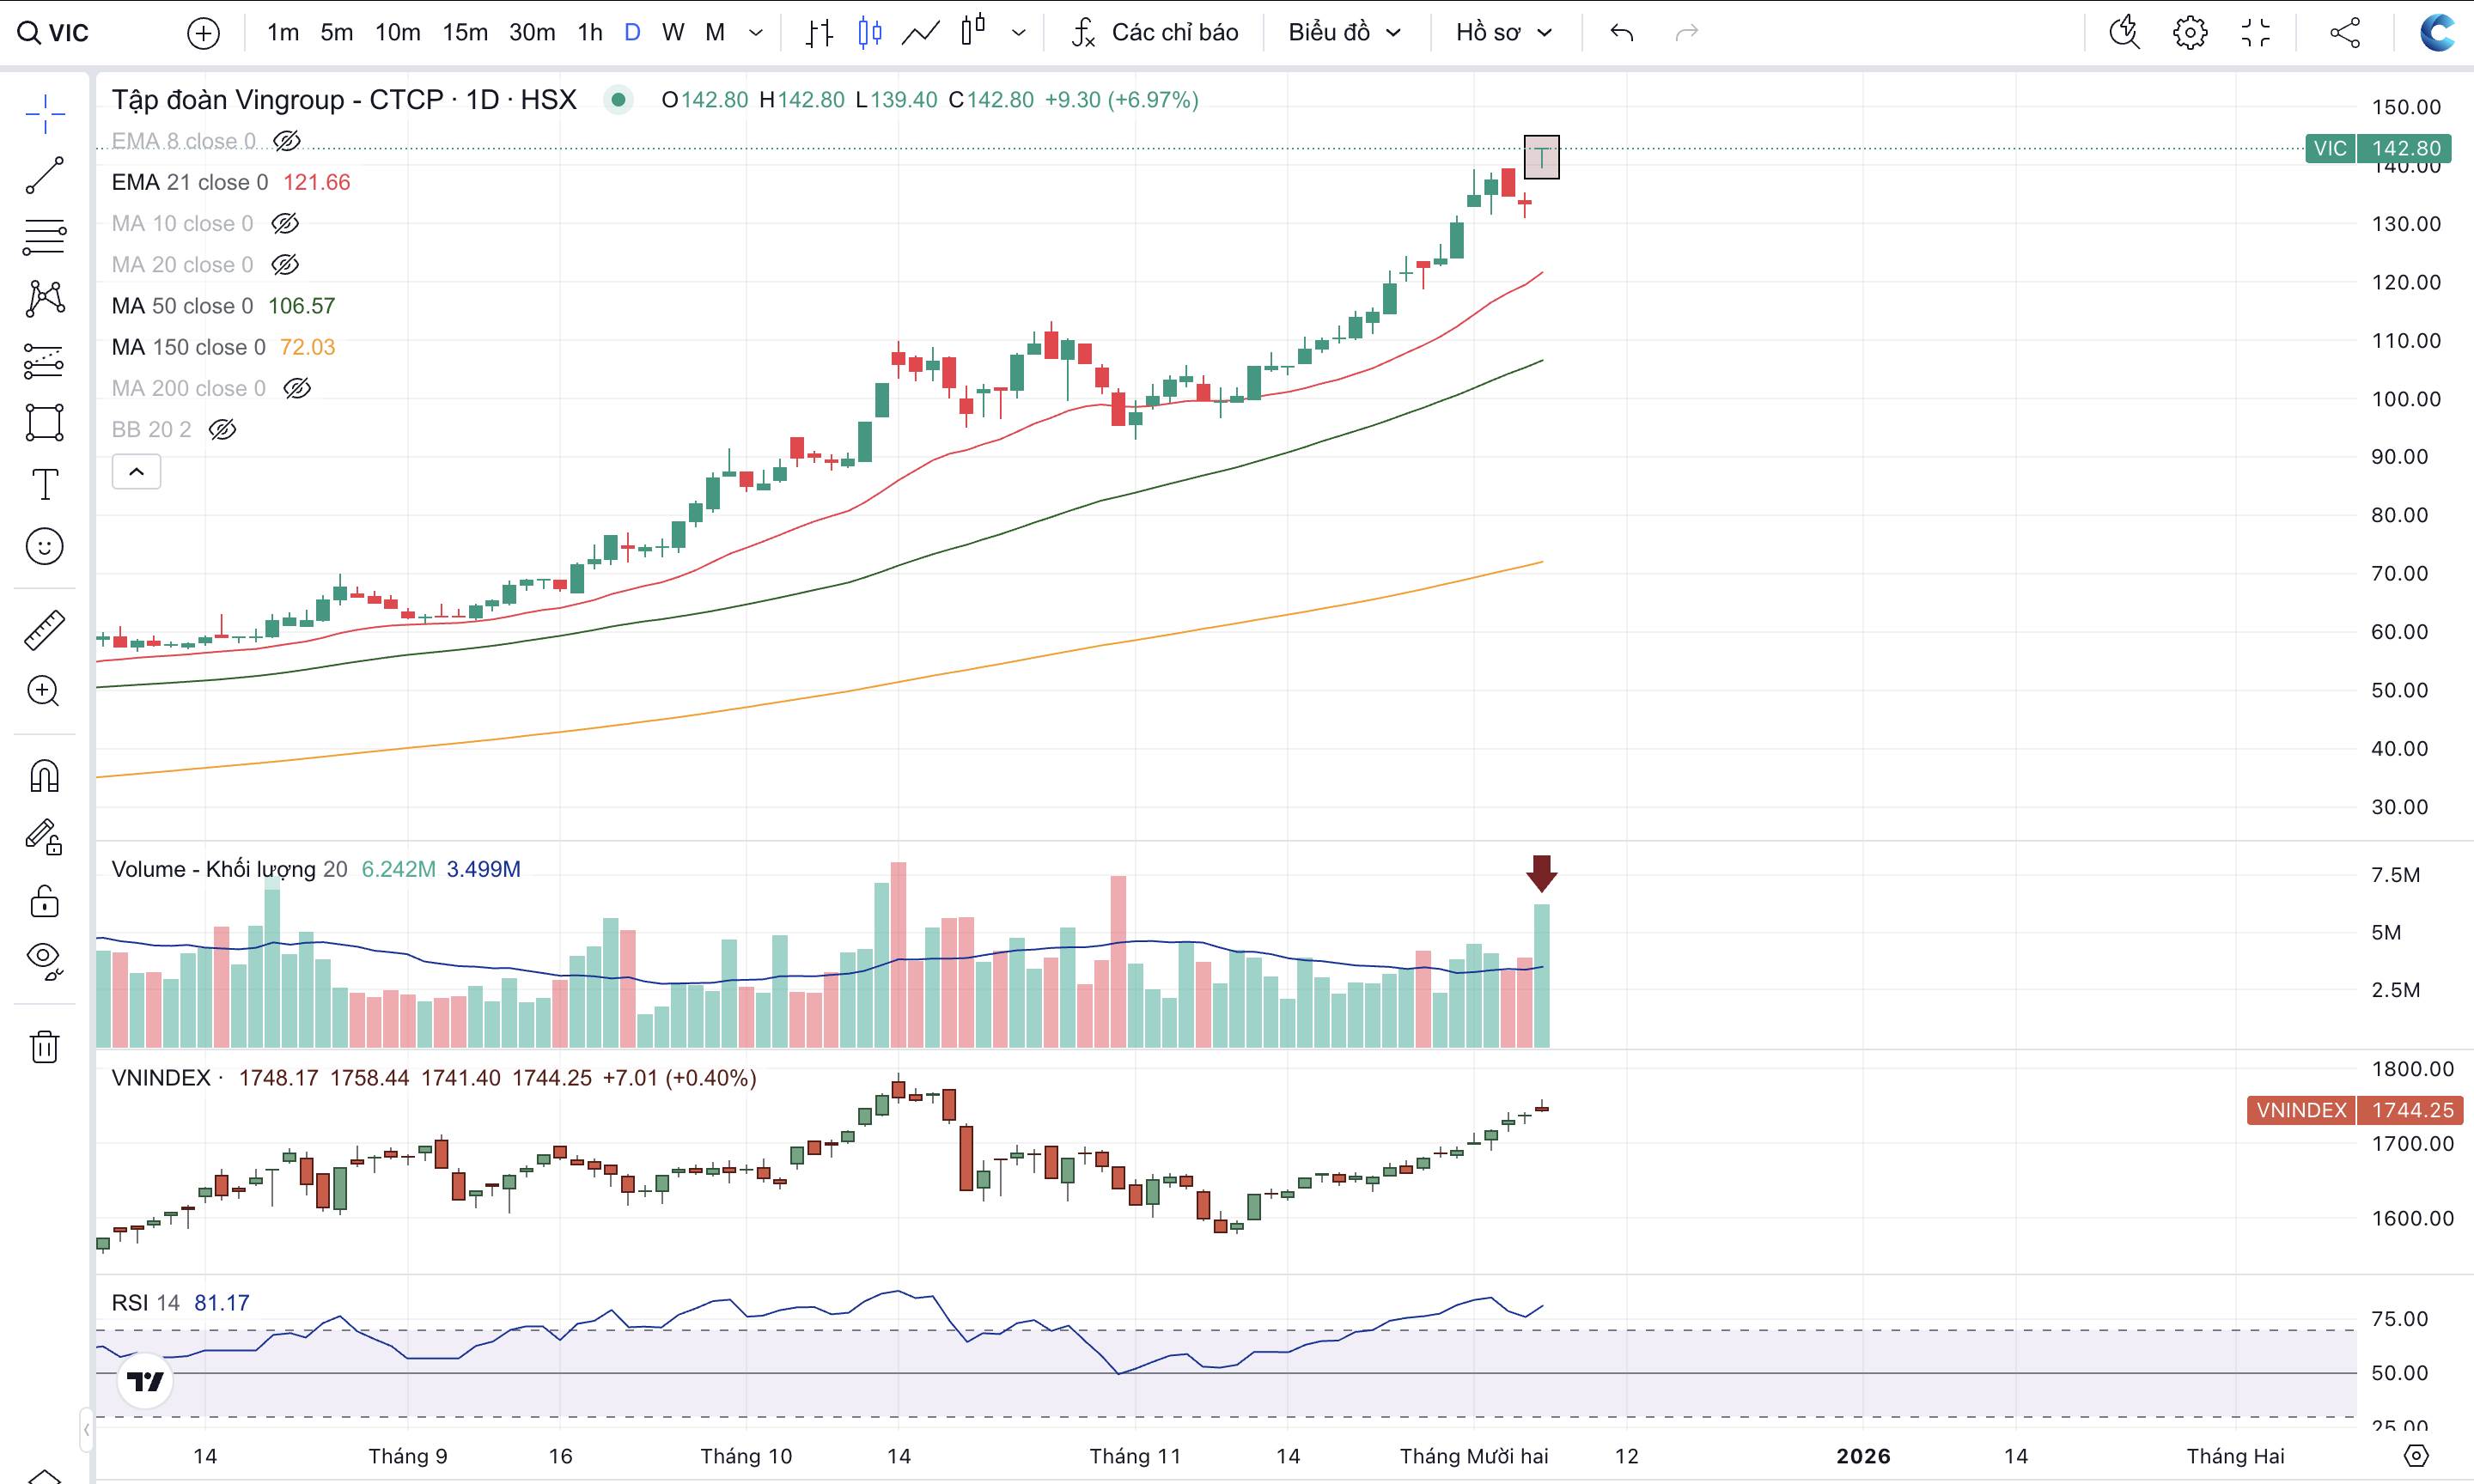This screenshot has height=1484, width=2474.
Task: Toggle visibility of MA 200 indicator
Action: click(297, 388)
